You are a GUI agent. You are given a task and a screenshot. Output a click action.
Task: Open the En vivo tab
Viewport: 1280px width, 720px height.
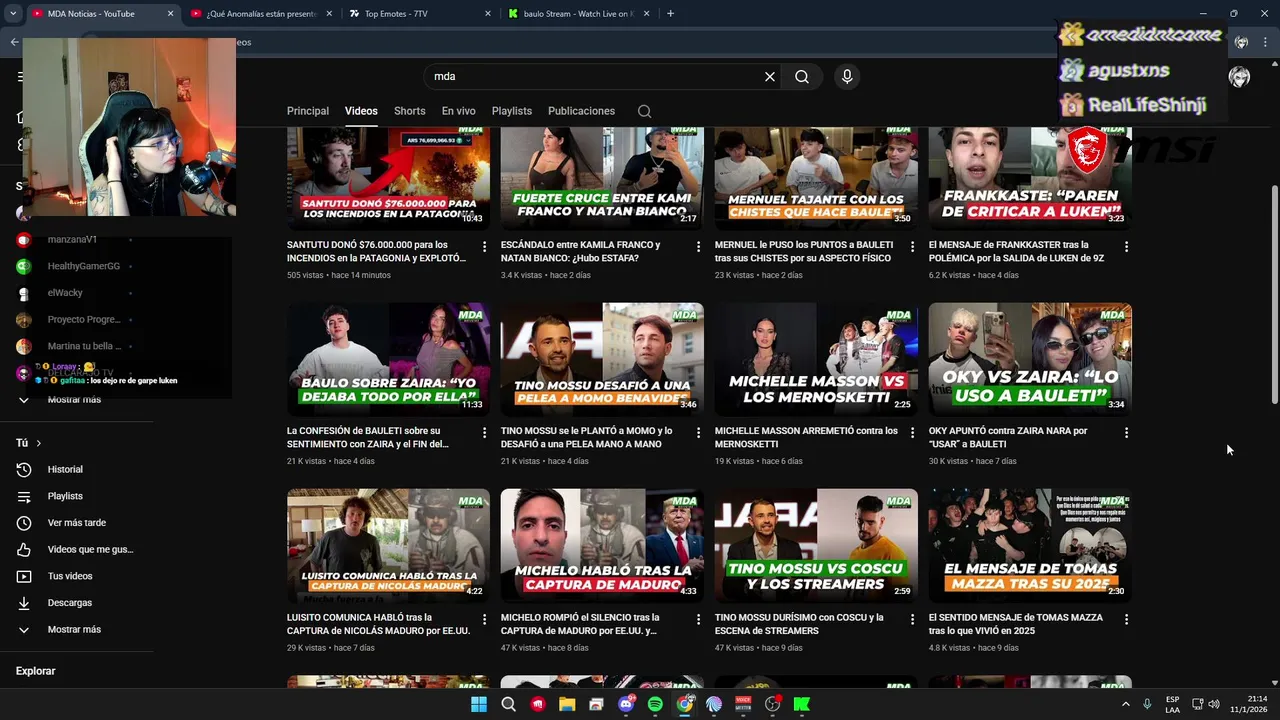click(x=459, y=111)
